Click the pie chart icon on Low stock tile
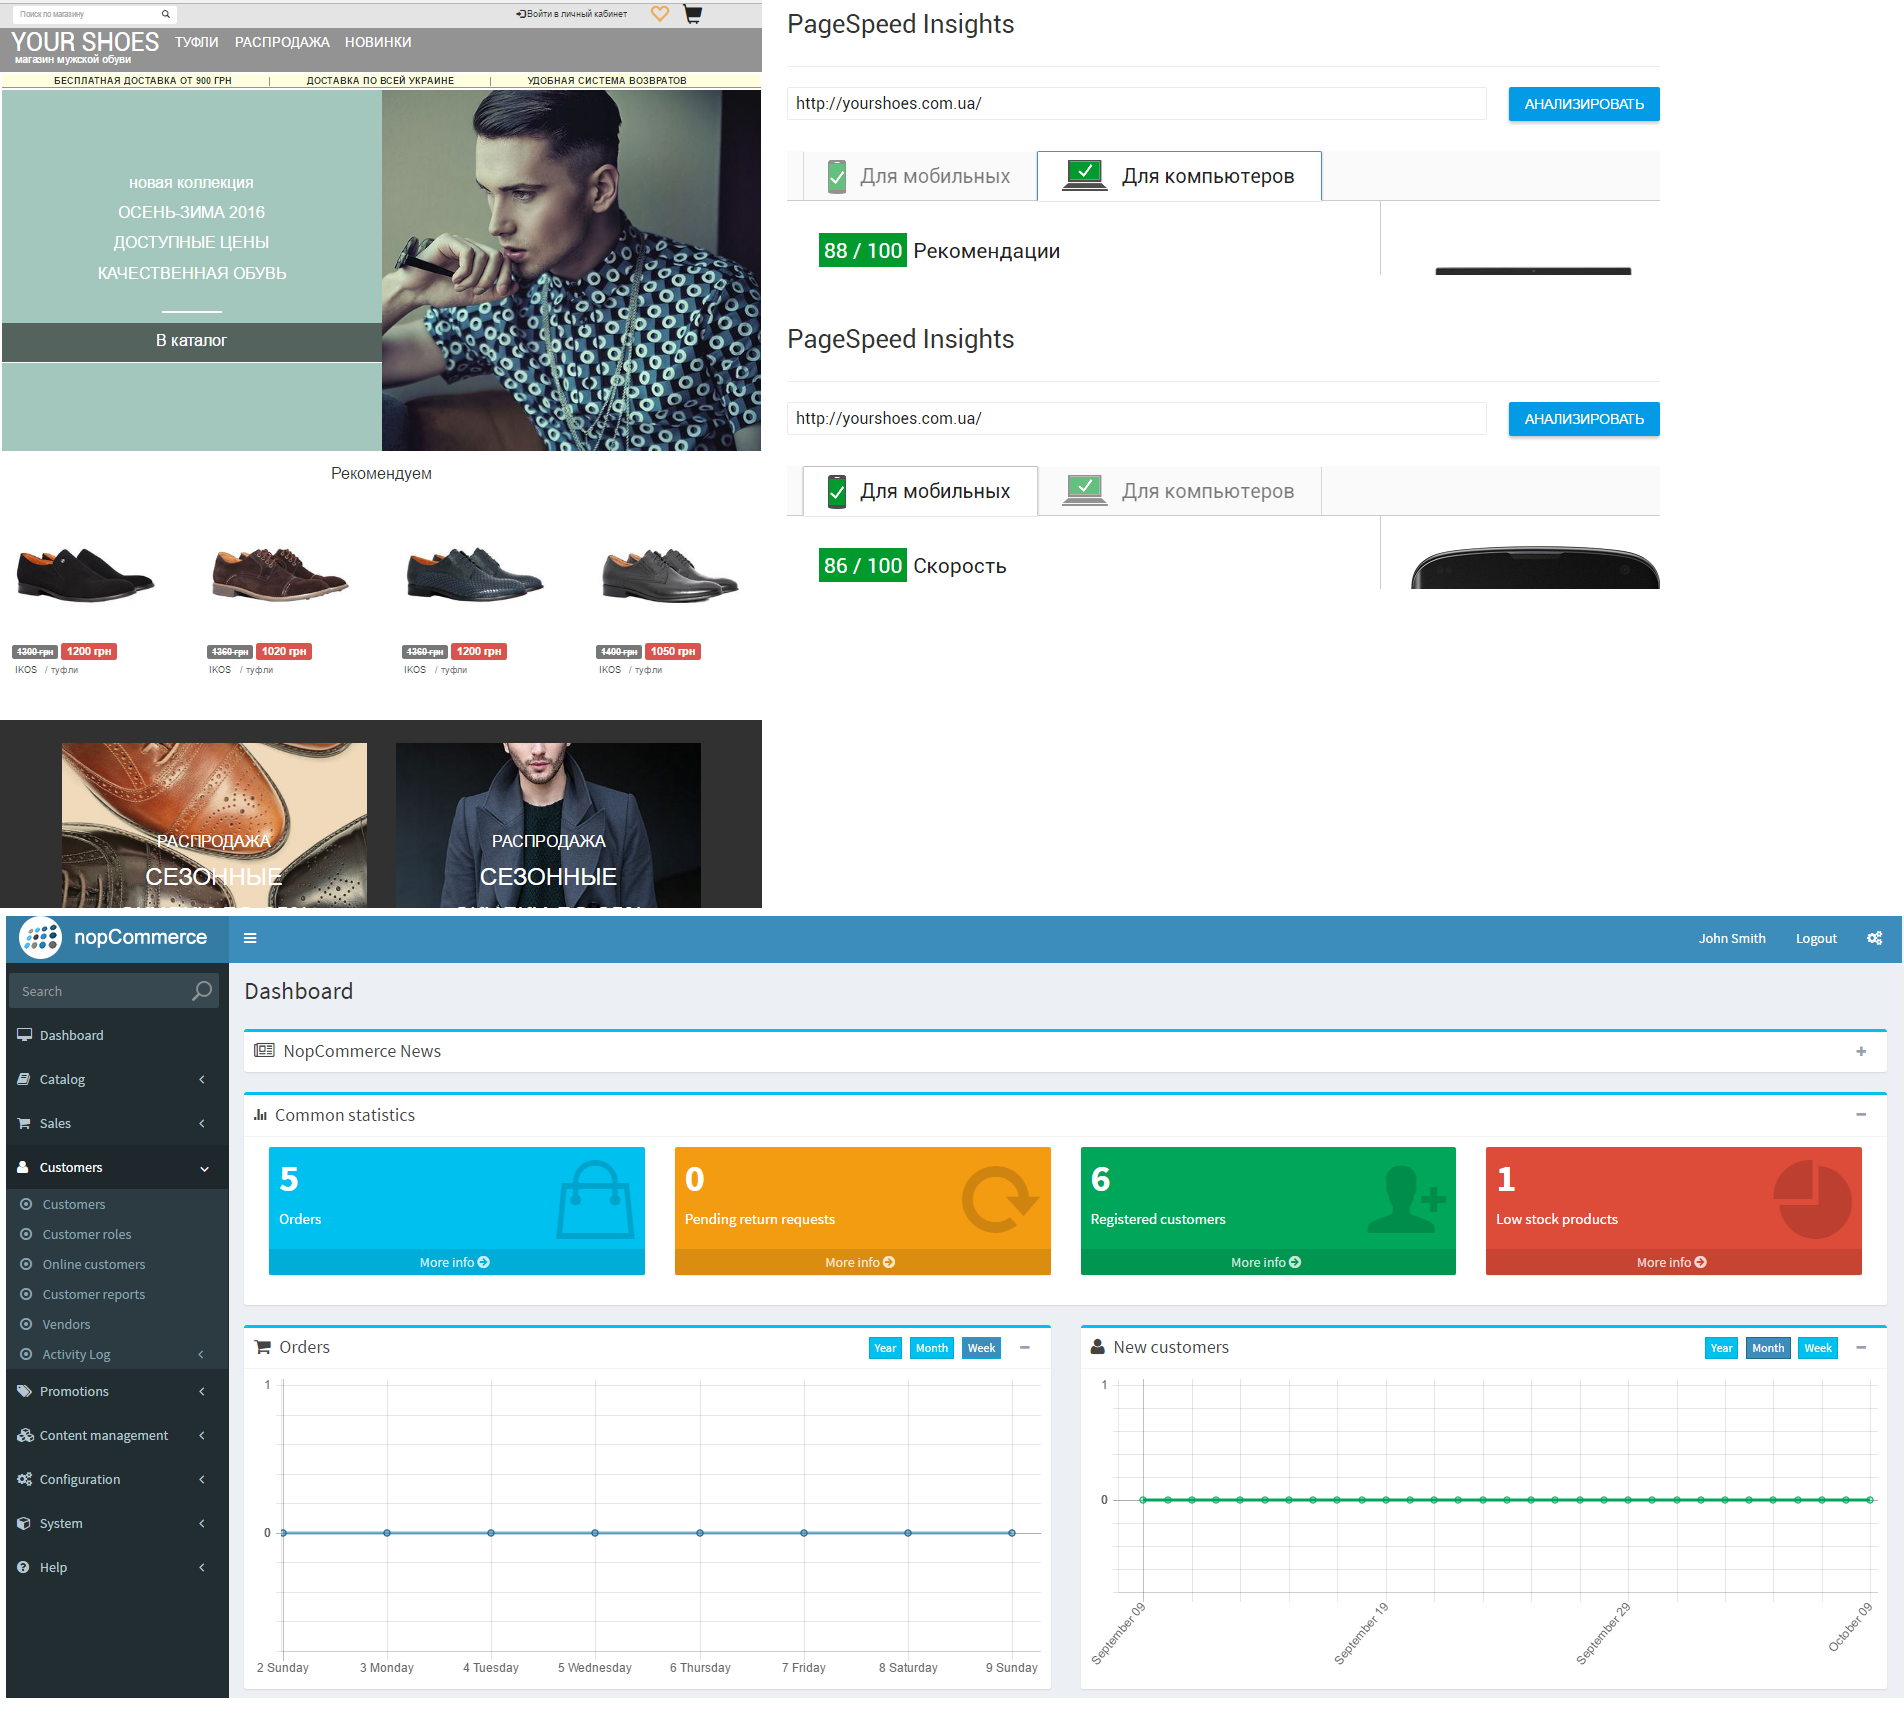The height and width of the screenshot is (1716, 1904). click(x=1812, y=1199)
